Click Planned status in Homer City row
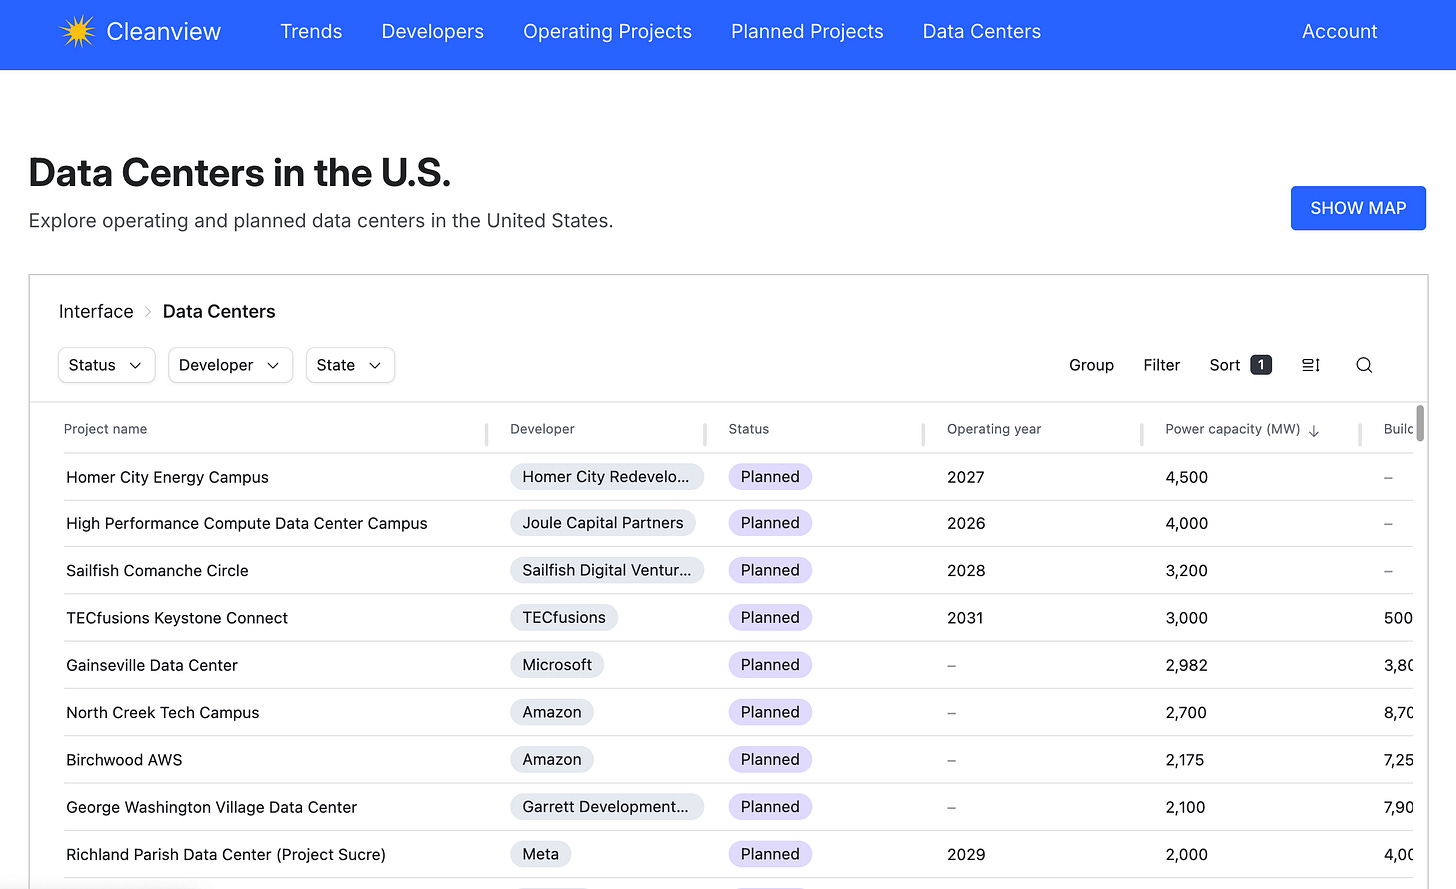Viewport: 1456px width, 889px height. click(x=770, y=477)
